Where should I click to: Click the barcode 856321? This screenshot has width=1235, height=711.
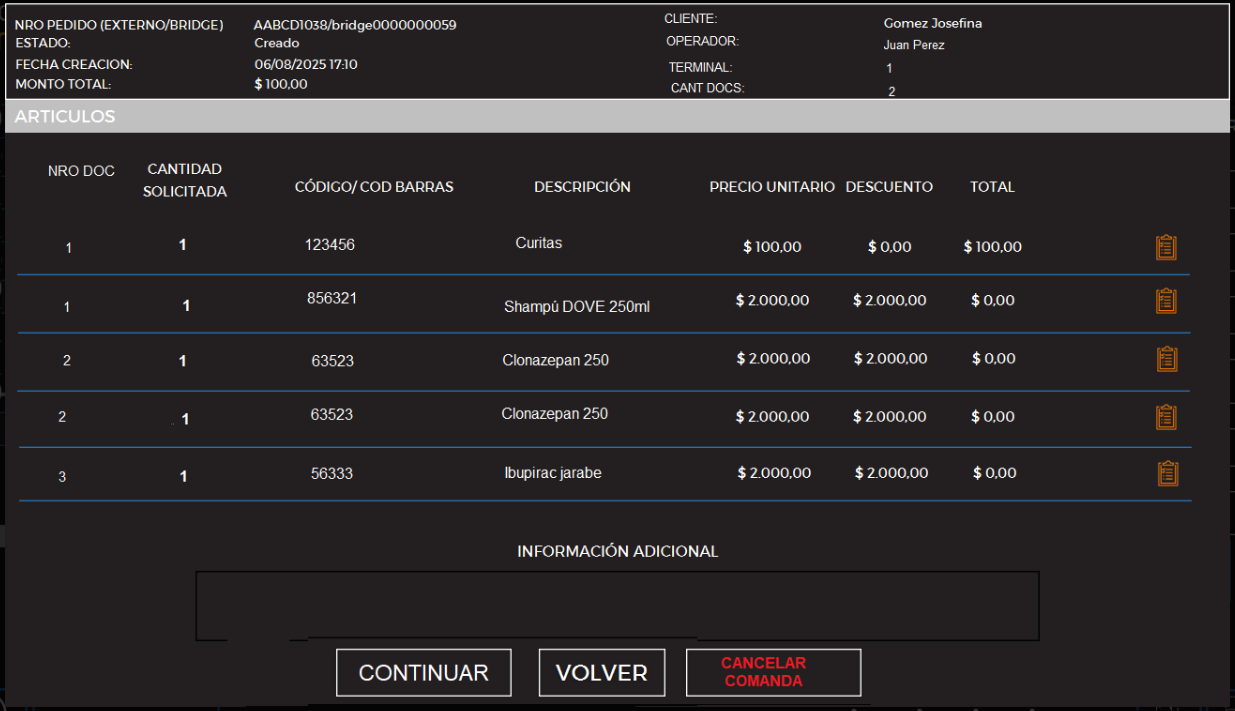(332, 298)
